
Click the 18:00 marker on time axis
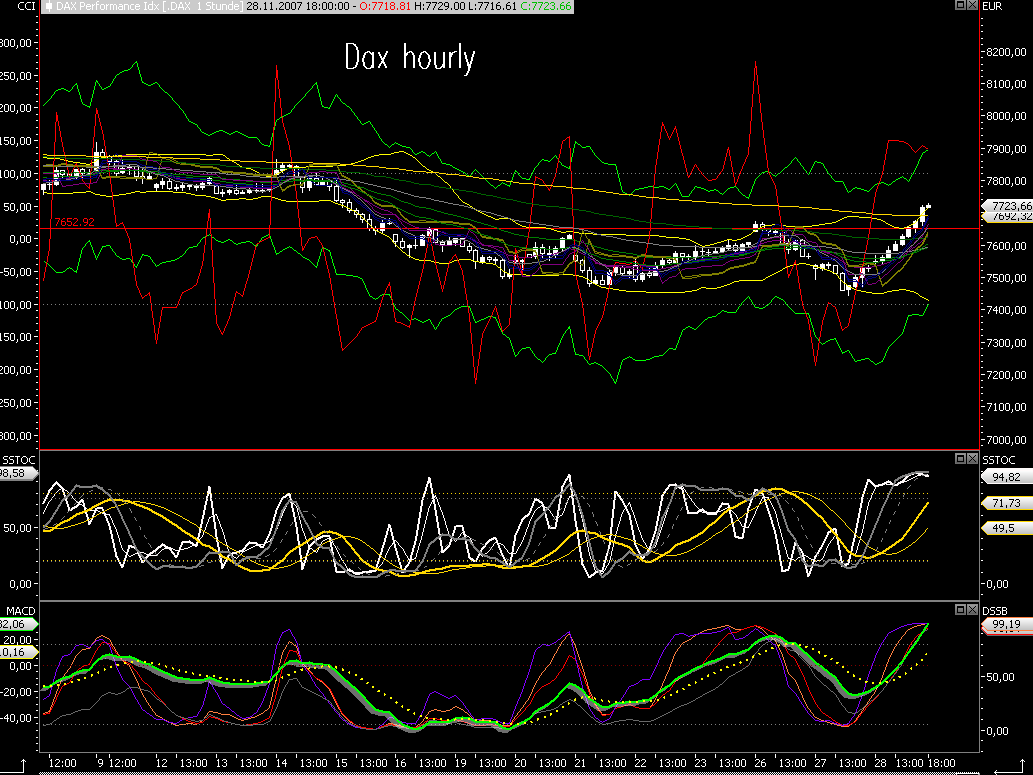940,763
